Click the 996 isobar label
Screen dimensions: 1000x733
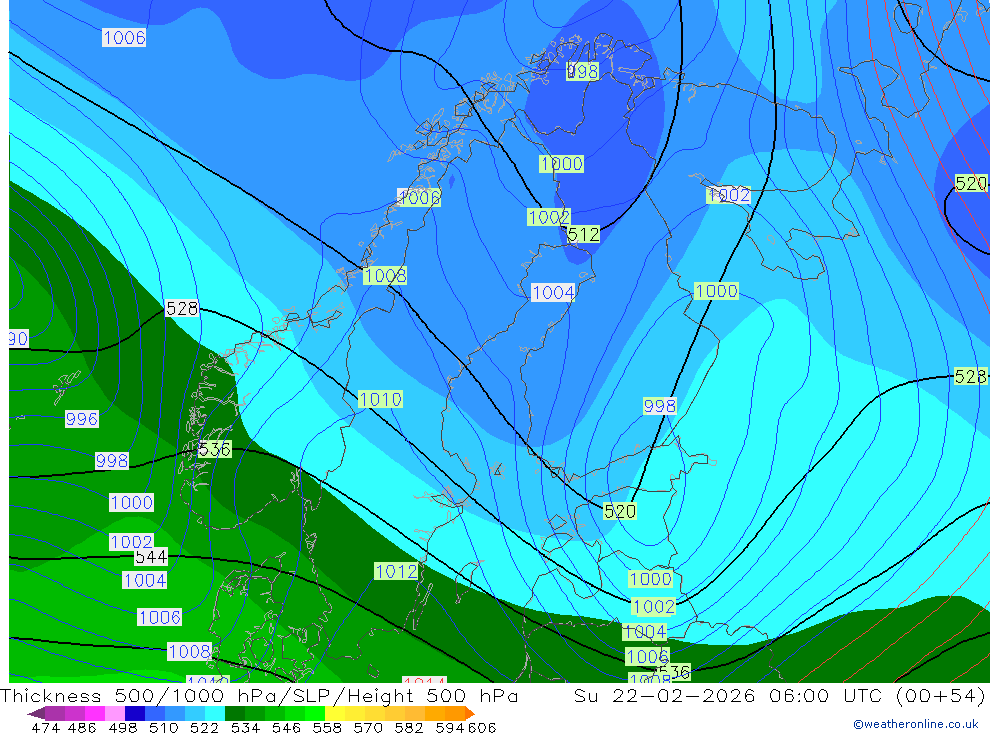coord(82,419)
